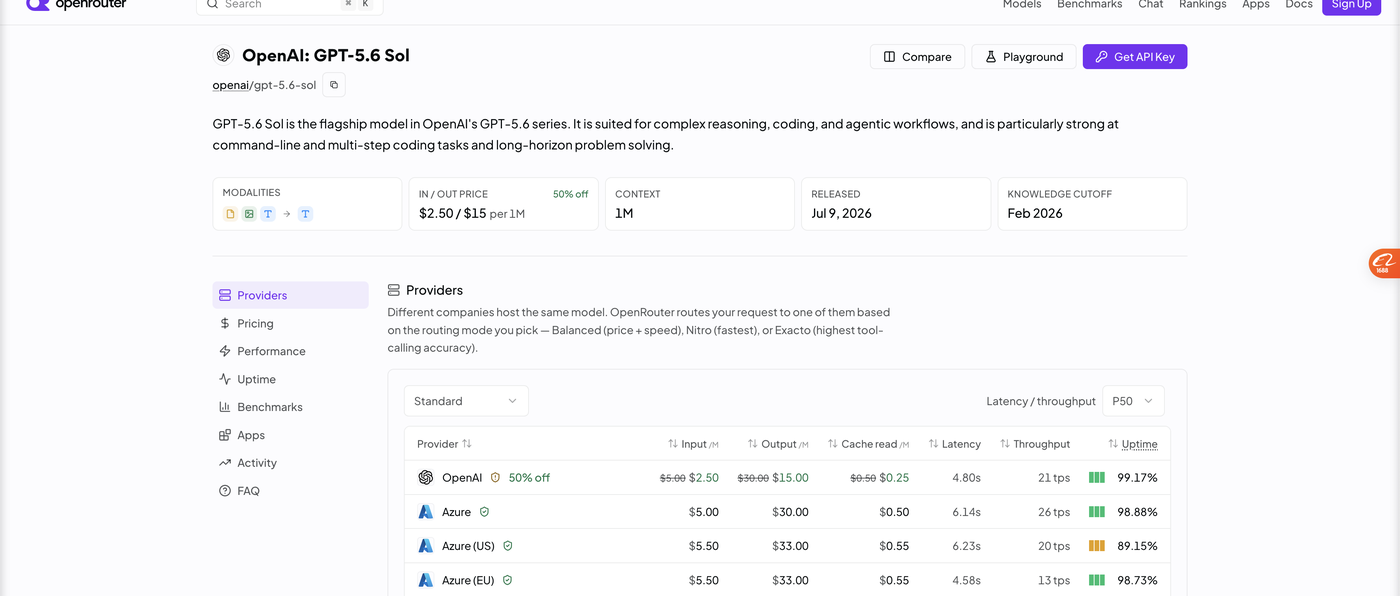Click the file modality icon

pos(230,214)
